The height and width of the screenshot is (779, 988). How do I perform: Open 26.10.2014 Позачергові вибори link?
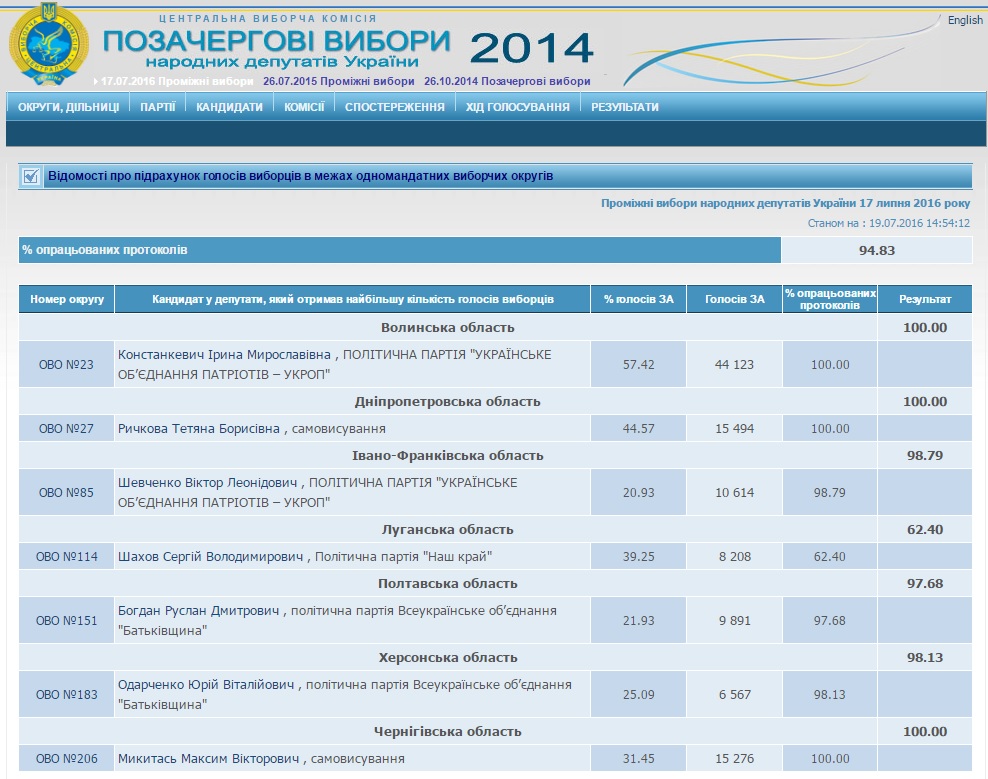507,81
